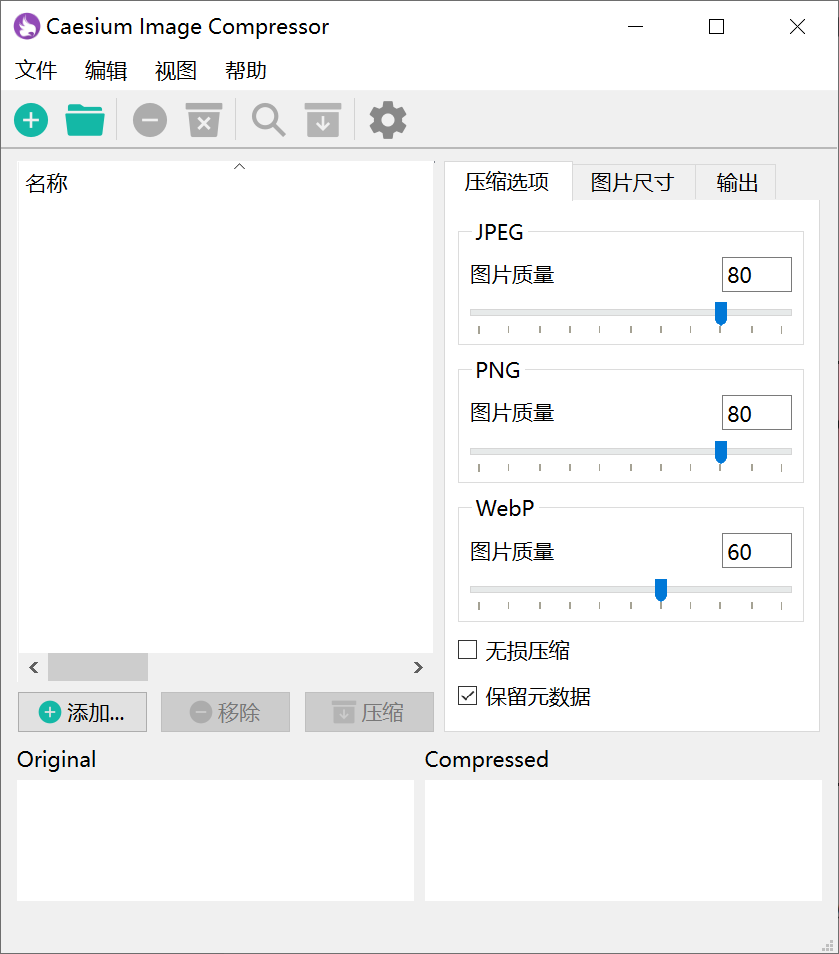Start compression via the toolbar download icon

pyautogui.click(x=322, y=119)
